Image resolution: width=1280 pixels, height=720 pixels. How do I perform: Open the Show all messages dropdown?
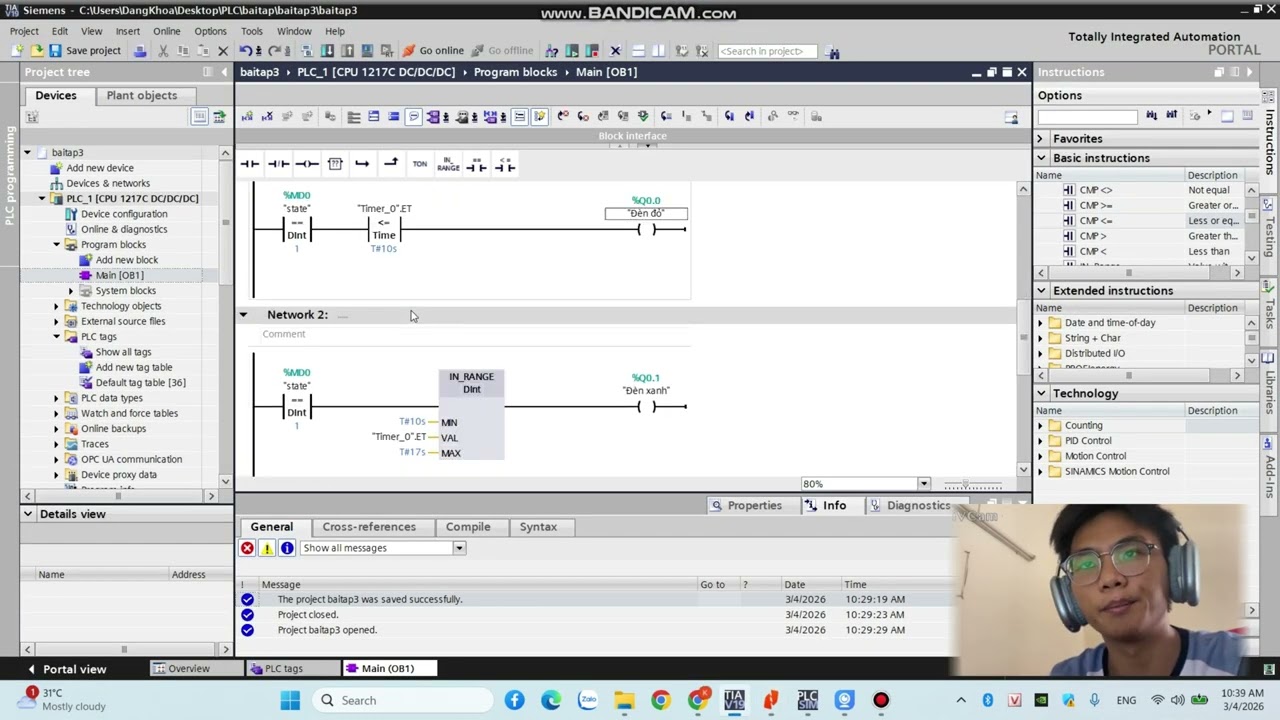point(459,548)
